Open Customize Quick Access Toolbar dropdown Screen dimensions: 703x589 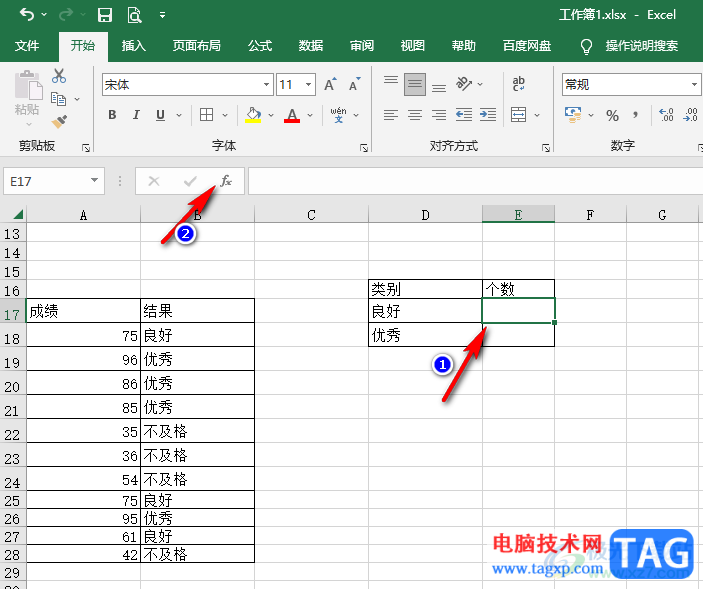point(162,15)
